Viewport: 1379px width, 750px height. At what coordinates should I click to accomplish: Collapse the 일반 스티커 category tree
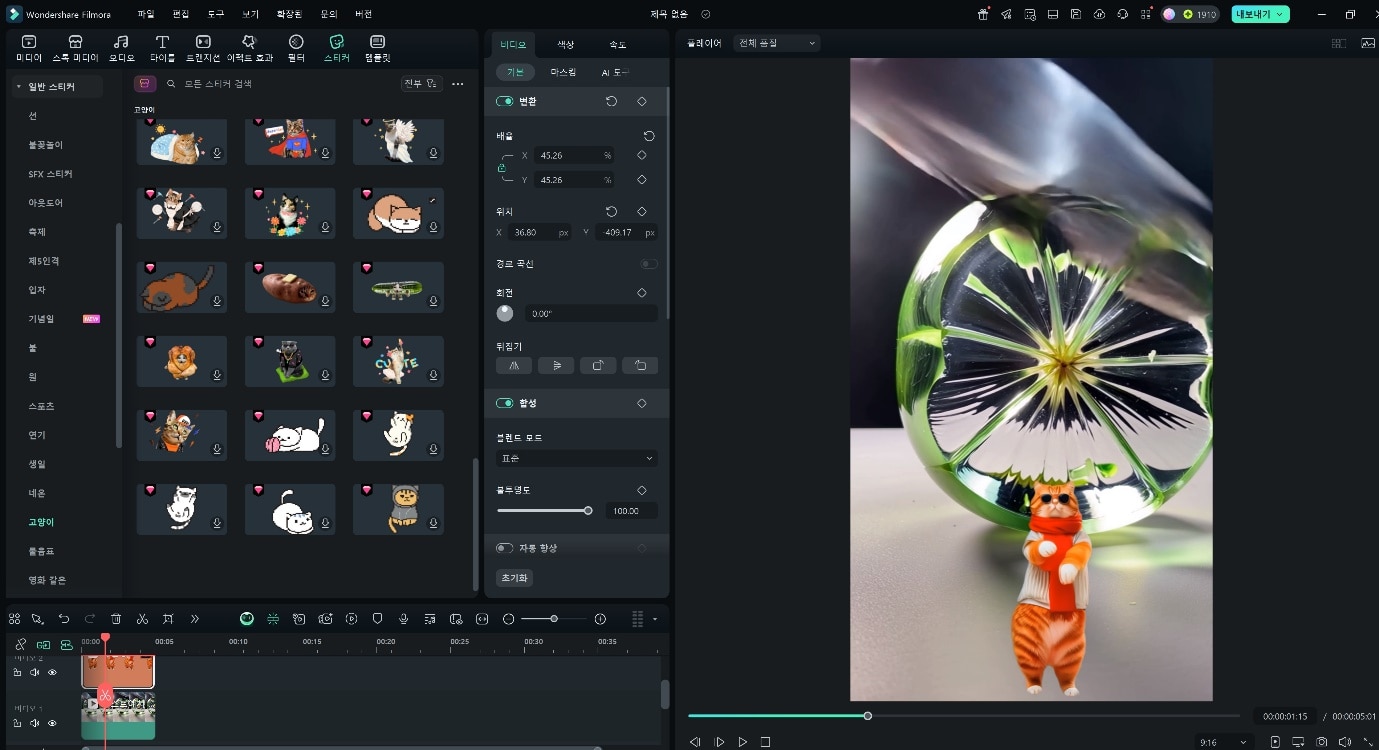click(x=19, y=87)
